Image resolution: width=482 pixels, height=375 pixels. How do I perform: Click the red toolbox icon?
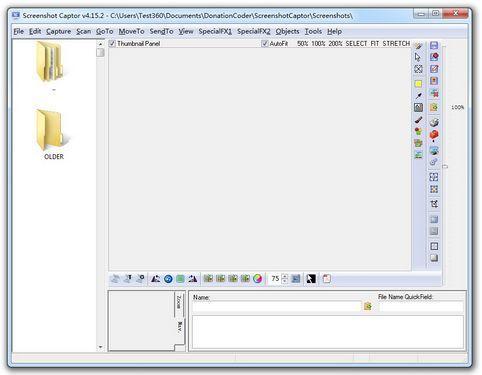click(434, 135)
